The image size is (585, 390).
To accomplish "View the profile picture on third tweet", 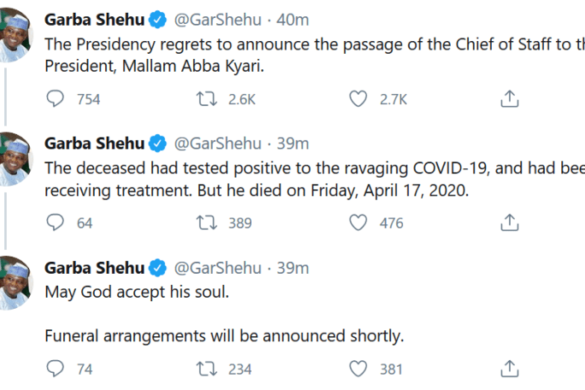I will pos(14,283).
